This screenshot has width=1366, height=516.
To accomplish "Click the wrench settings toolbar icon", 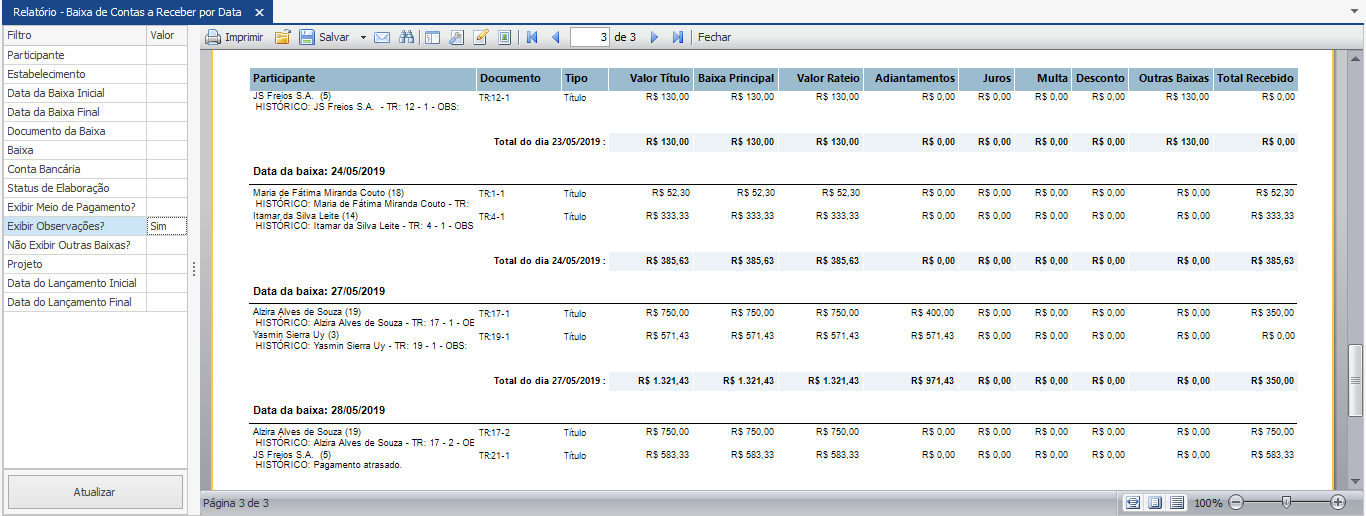I will pos(456,37).
